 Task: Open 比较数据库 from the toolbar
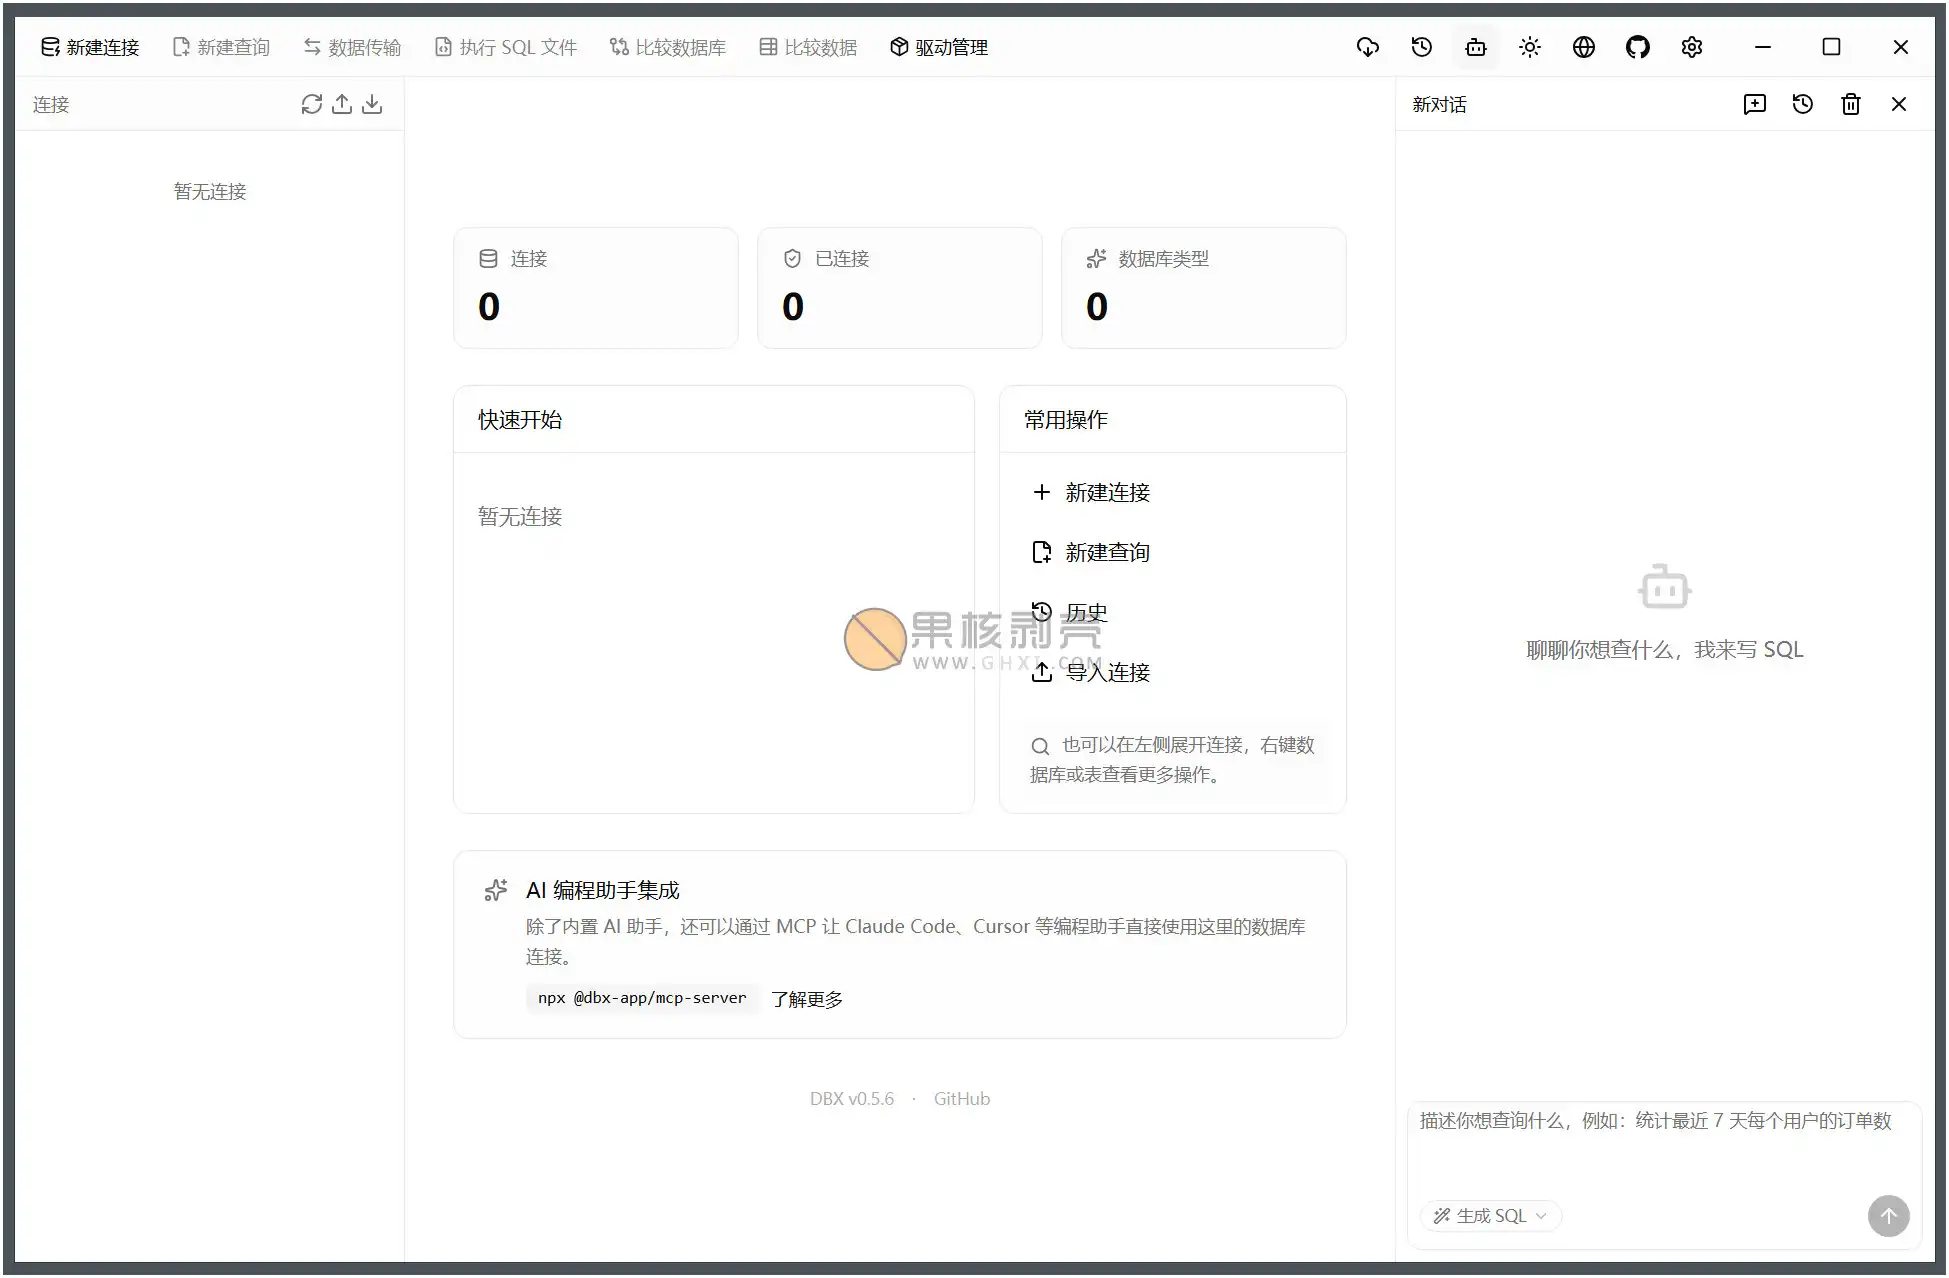click(x=668, y=47)
